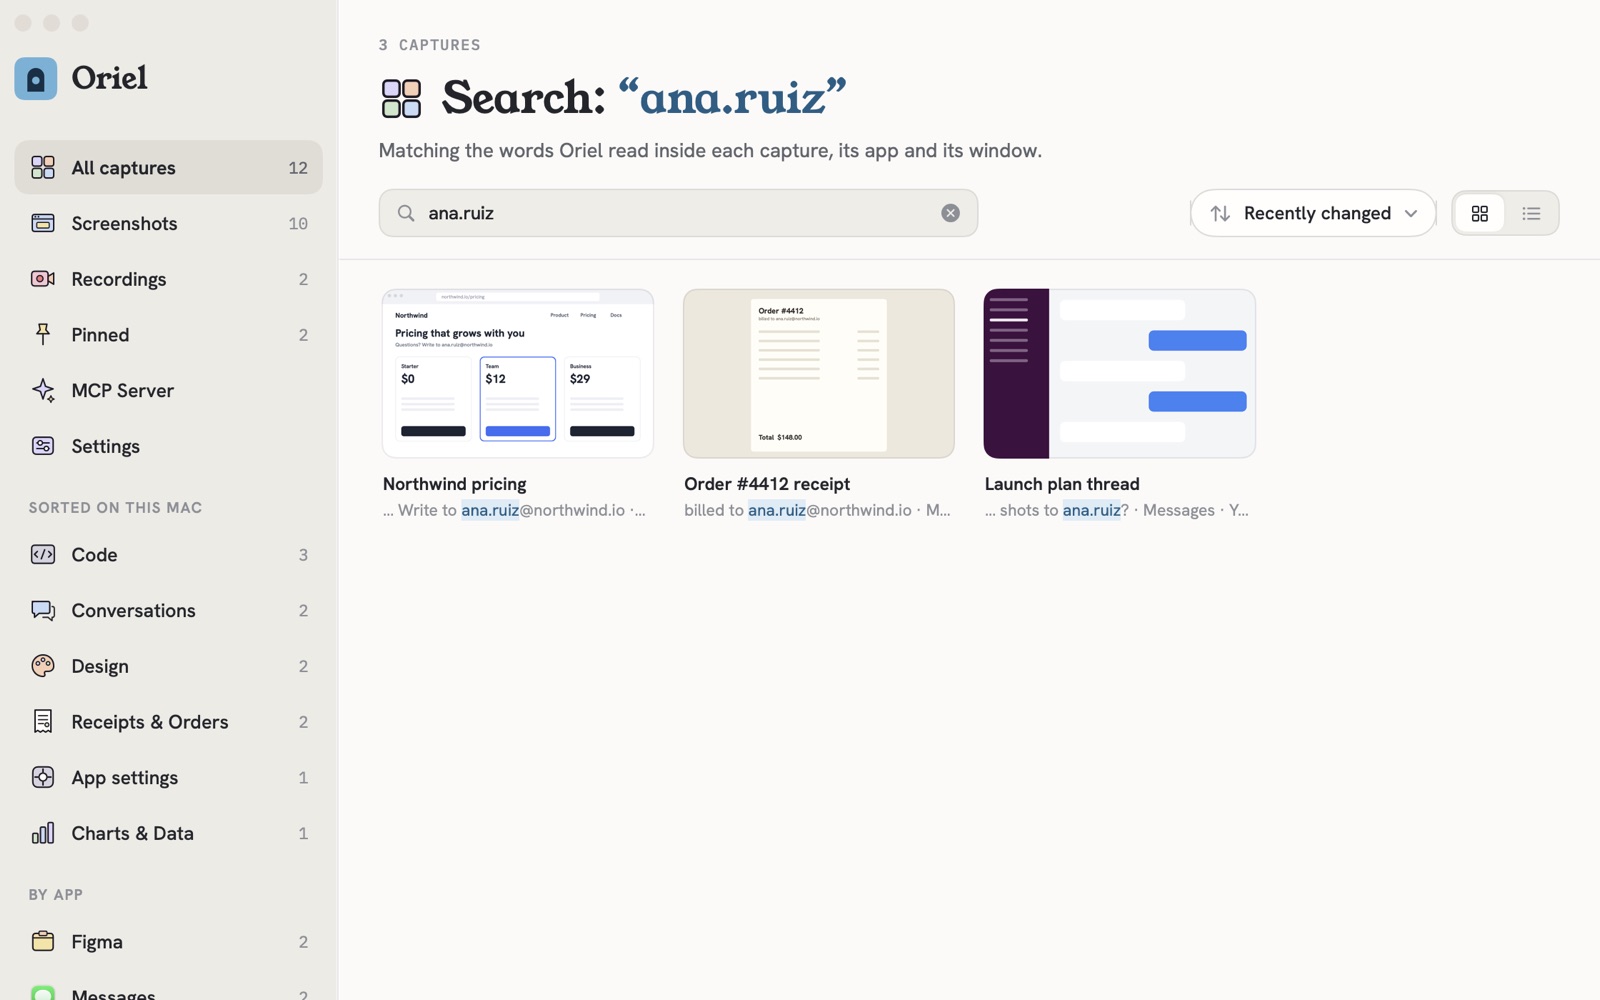Show Pinned captures
Screen dimensions: 1600x1000
[168, 334]
